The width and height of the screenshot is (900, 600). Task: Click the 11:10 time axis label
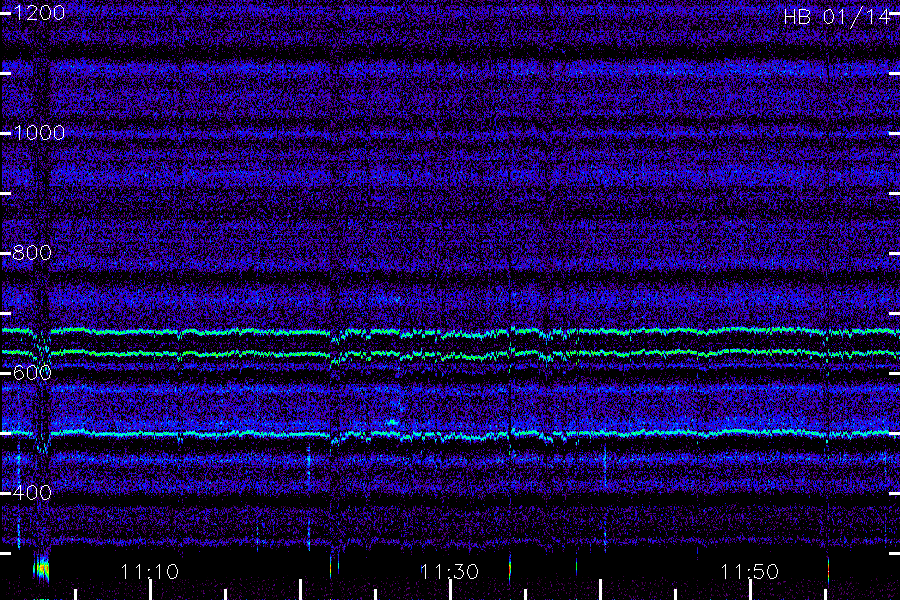pos(150,572)
